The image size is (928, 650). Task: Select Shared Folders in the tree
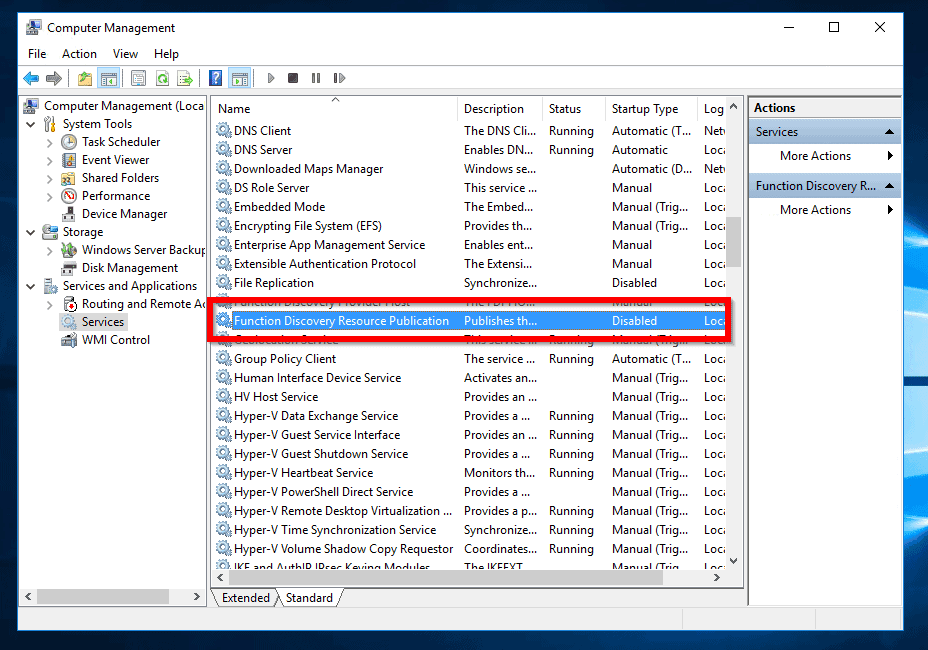click(120, 178)
